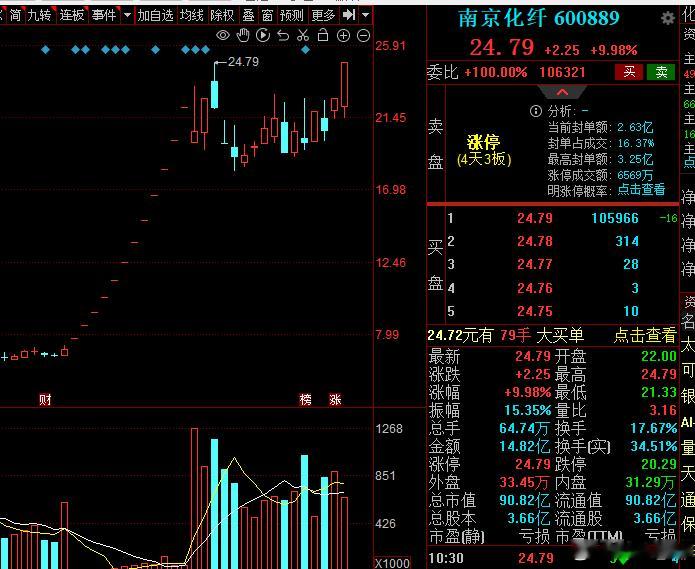This screenshot has width=695, height=569.
Task: Click the yellow 涨停 (4天3板) label
Action: (x=484, y=150)
